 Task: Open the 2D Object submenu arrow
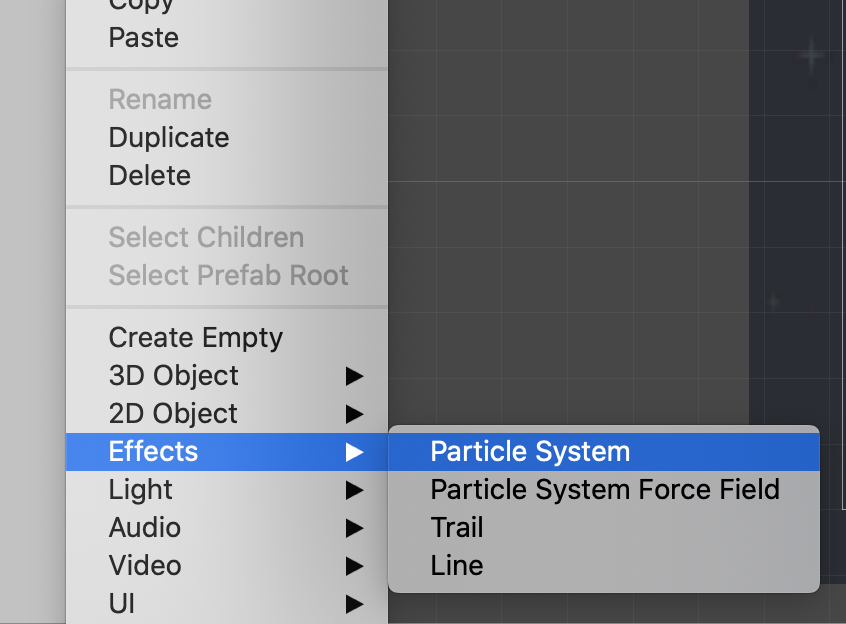[x=354, y=414]
